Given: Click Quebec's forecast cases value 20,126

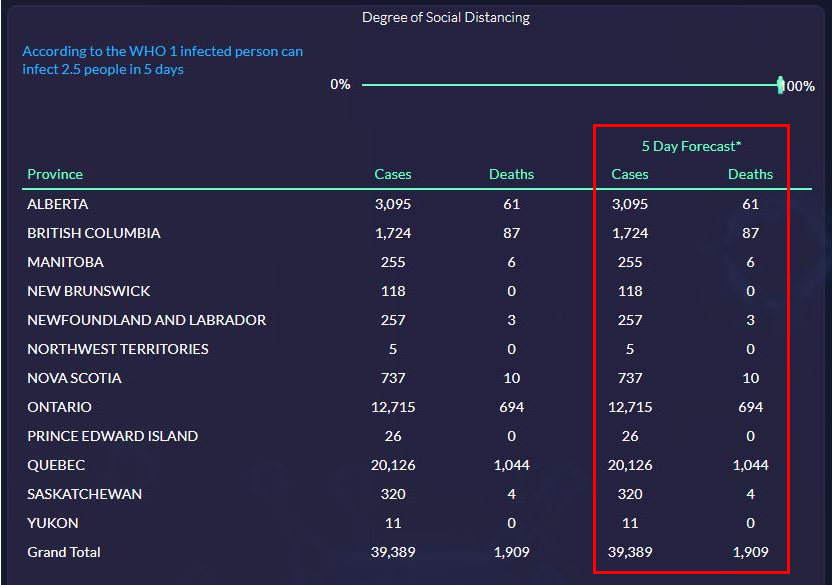Looking at the screenshot, I should (x=630, y=465).
